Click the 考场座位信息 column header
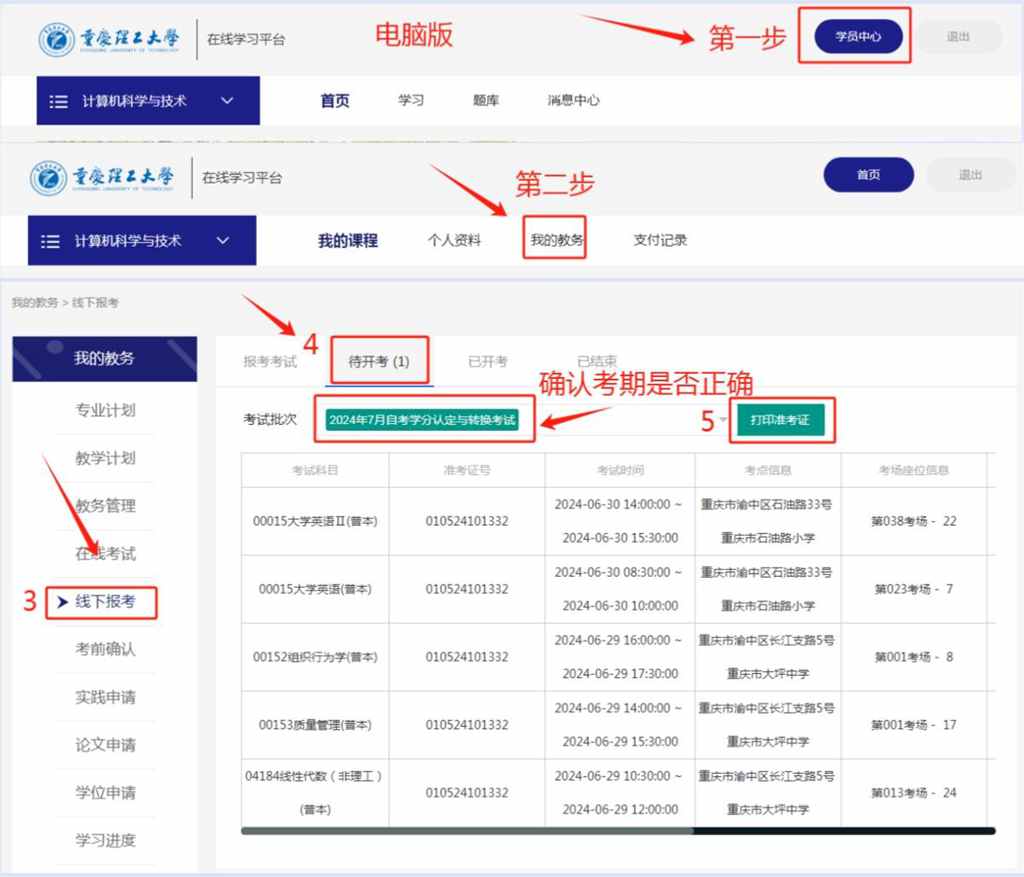Viewport: 1024px width, 877px height. (914, 470)
